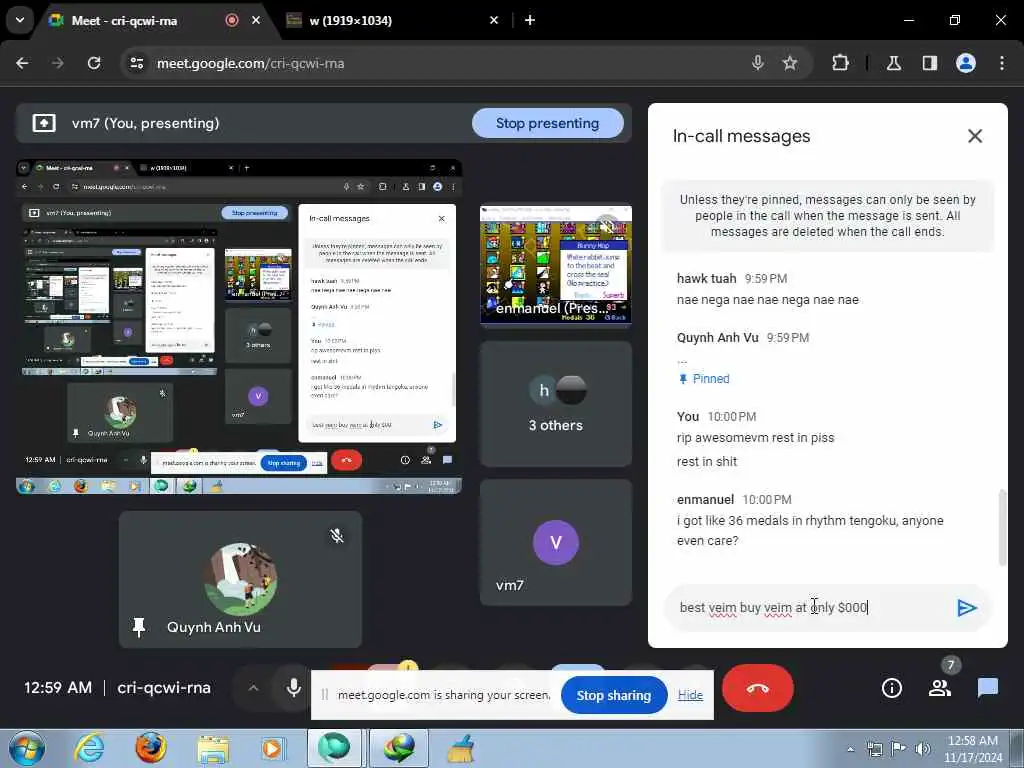The image size is (1024, 768).
Task: Open the taskbar clock showing 12:58 AM
Action: [972, 749]
